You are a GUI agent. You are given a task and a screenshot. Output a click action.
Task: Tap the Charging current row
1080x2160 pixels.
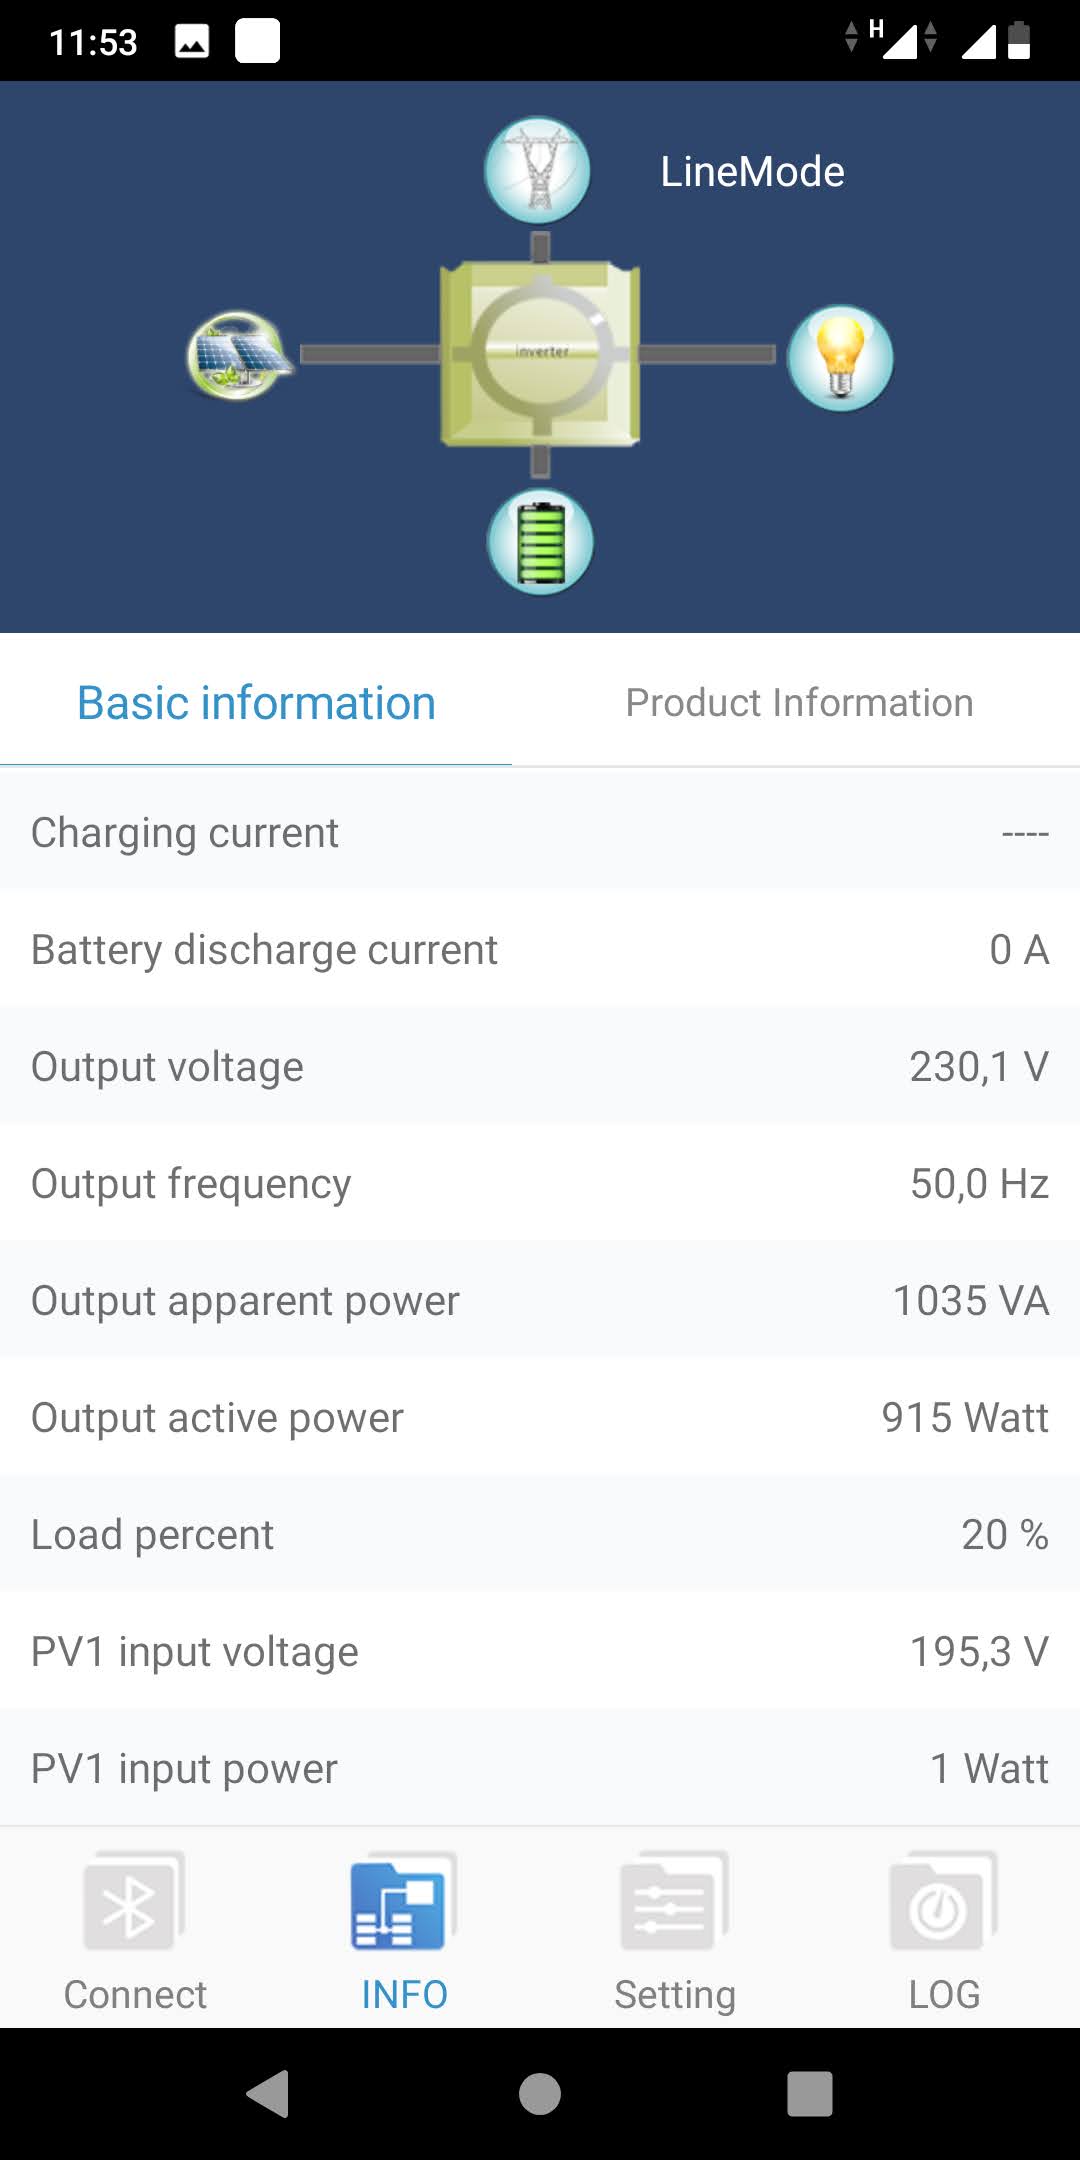tap(540, 833)
